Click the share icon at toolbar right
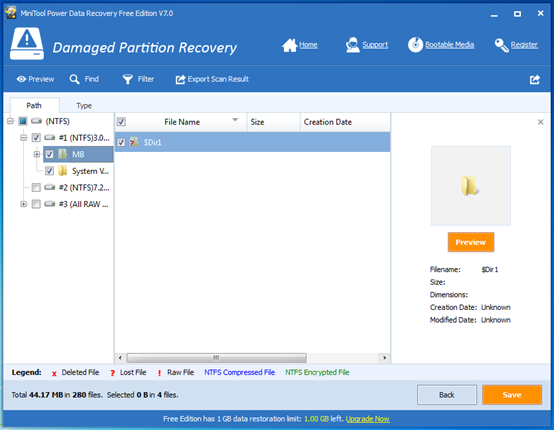This screenshot has width=554, height=430. pyautogui.click(x=535, y=79)
